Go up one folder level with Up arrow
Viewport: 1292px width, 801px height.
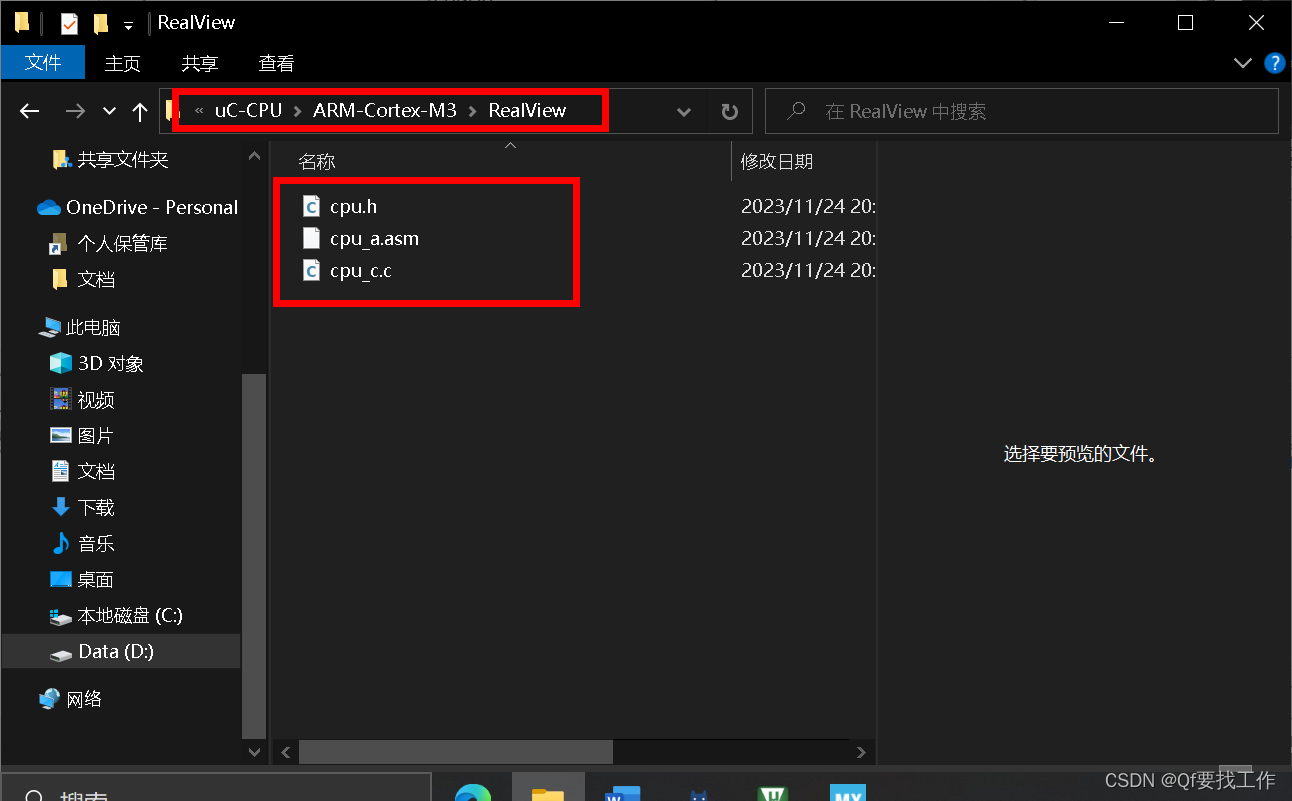(x=140, y=111)
